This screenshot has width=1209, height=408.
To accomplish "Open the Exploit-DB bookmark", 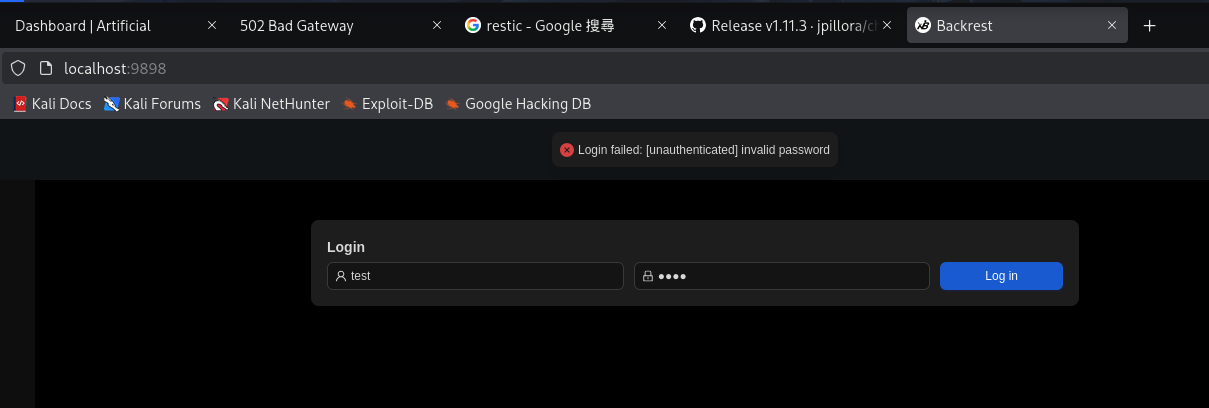I will [387, 103].
